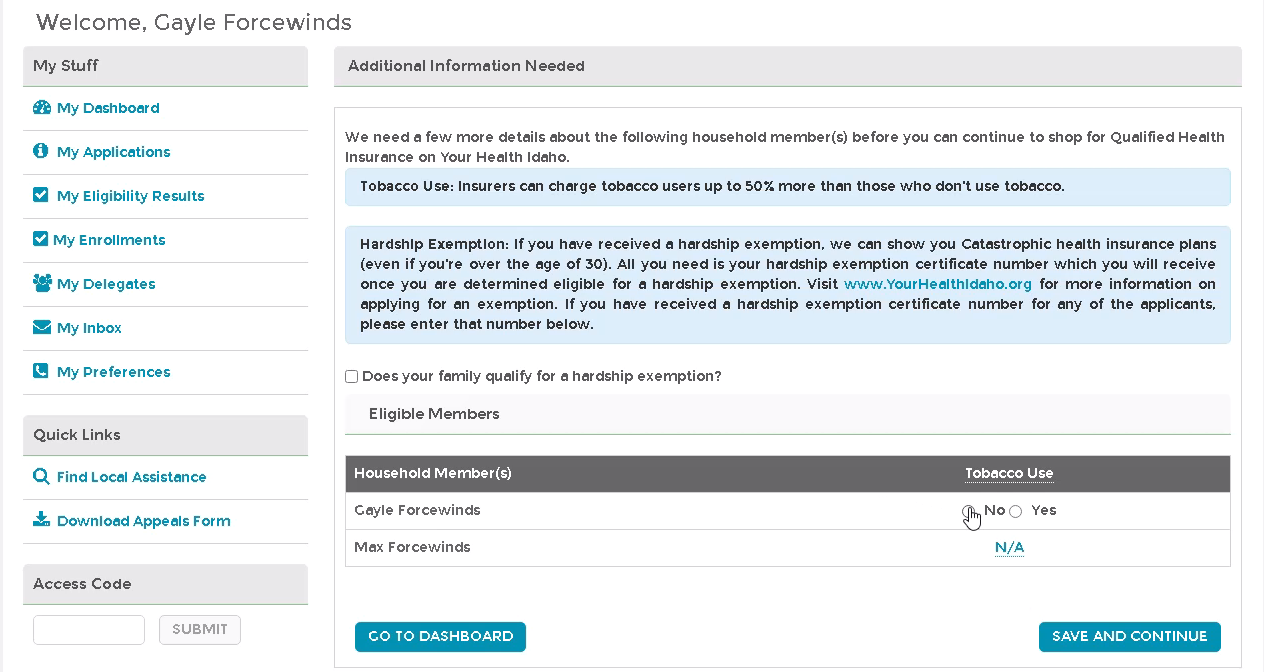
Task: Open the www.YourHealthIdaho.org link
Action: [x=937, y=285]
